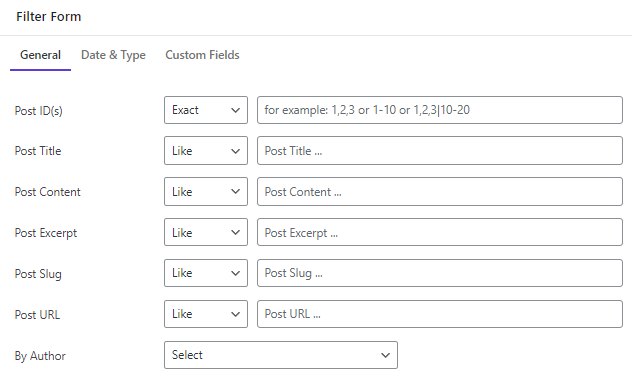Click into the Post Excerpt text field

pos(440,232)
